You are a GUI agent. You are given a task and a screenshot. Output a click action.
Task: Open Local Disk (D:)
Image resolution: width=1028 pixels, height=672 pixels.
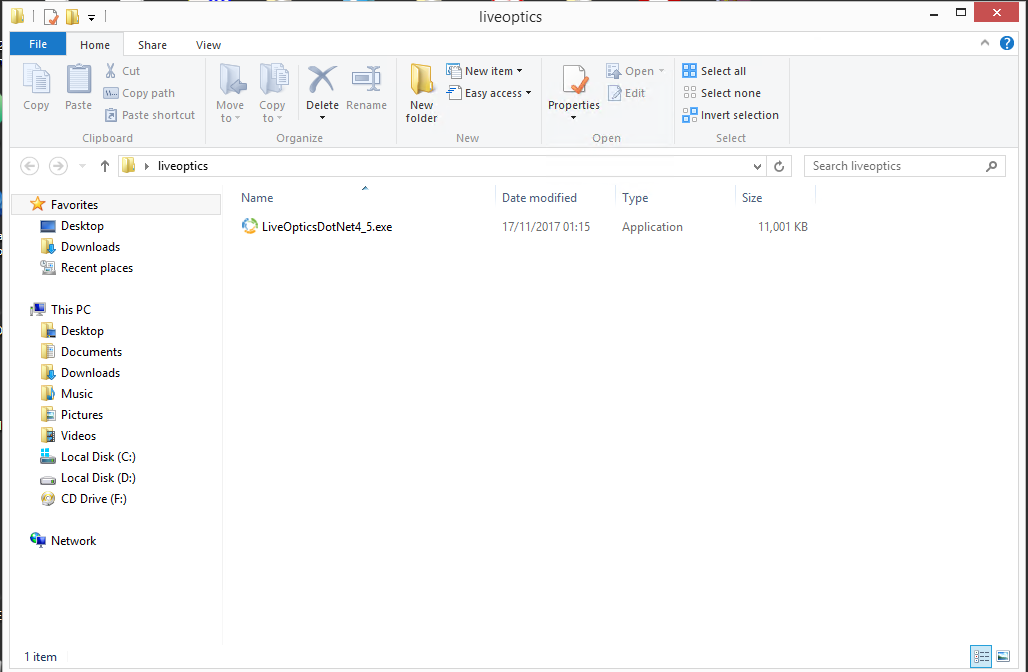[x=98, y=477]
